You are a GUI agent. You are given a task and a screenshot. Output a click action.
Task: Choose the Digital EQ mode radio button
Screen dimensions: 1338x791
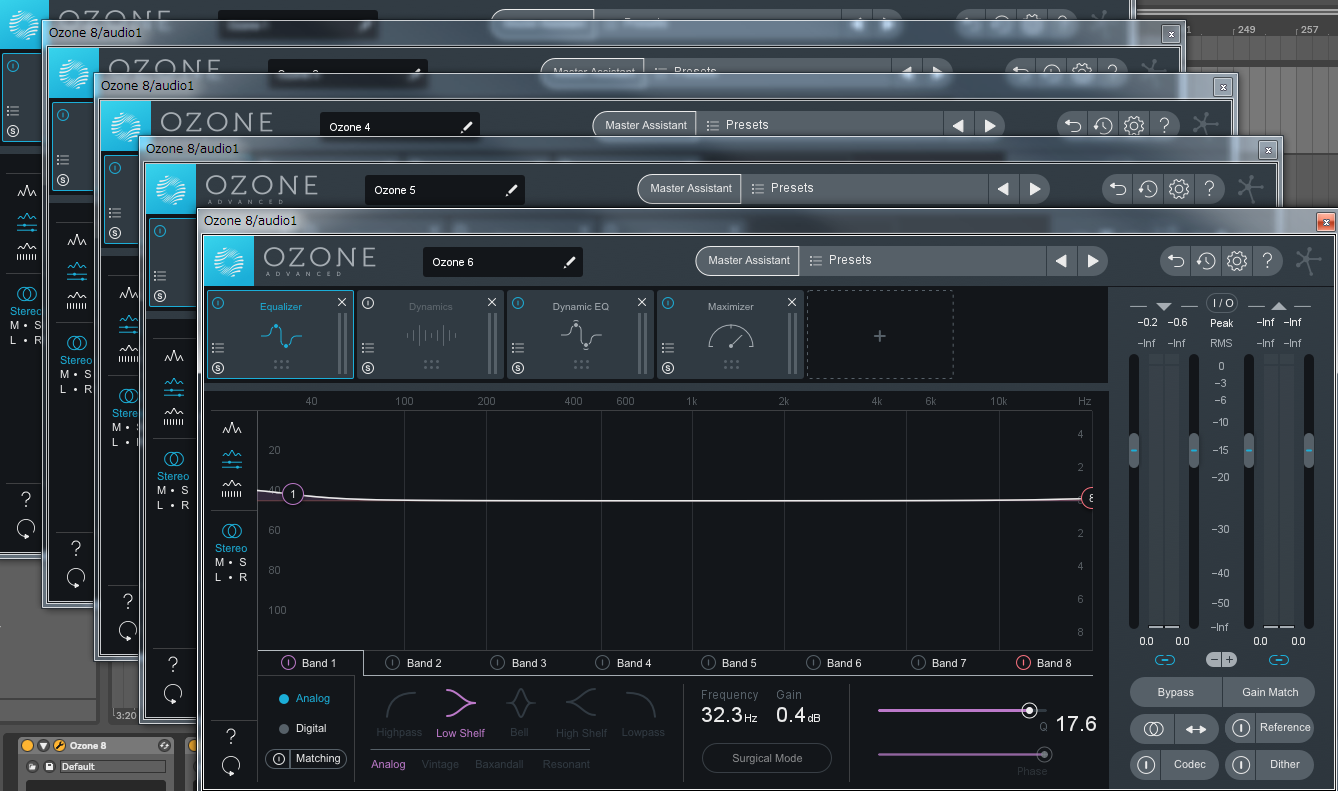(x=284, y=729)
